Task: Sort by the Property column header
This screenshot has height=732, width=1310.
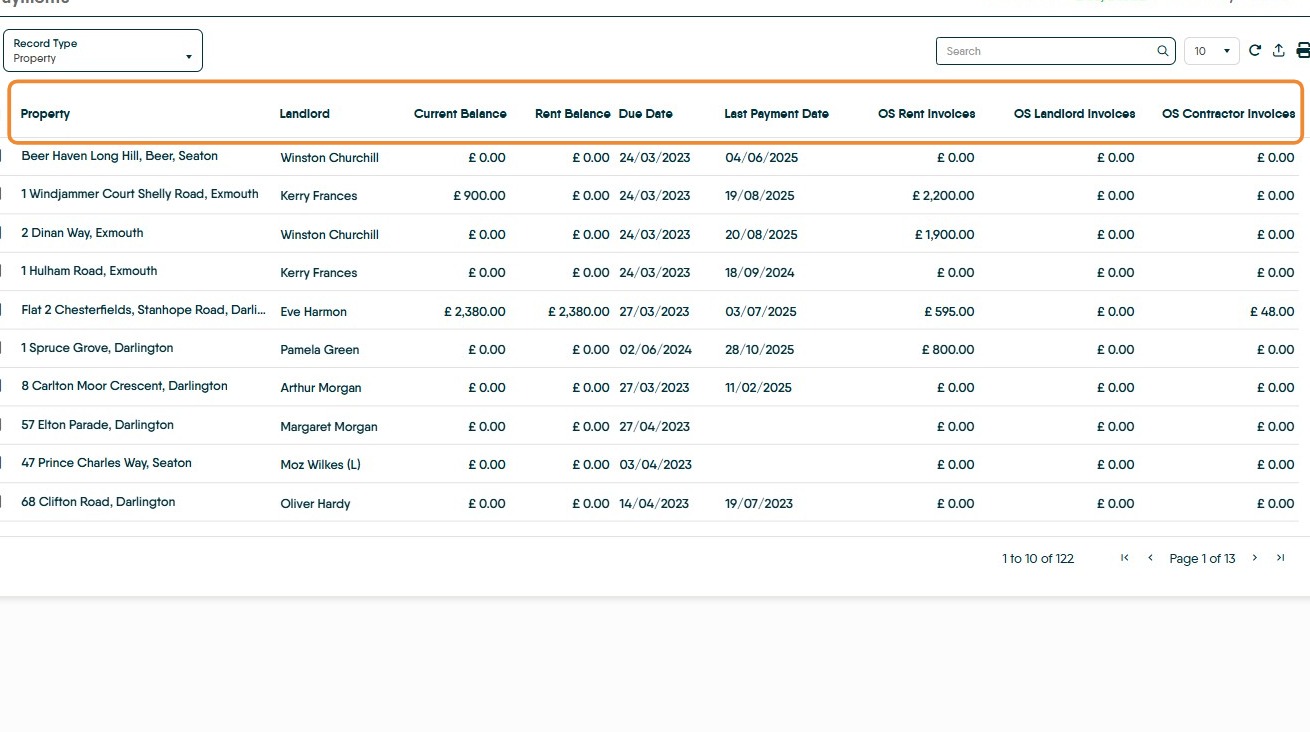Action: [46, 114]
